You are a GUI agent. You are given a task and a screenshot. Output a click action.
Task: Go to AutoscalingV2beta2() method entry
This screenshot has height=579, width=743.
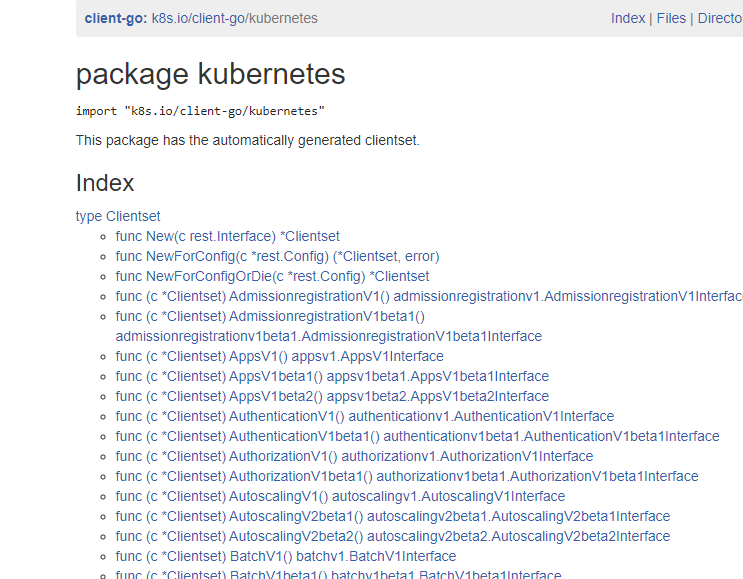(x=393, y=536)
